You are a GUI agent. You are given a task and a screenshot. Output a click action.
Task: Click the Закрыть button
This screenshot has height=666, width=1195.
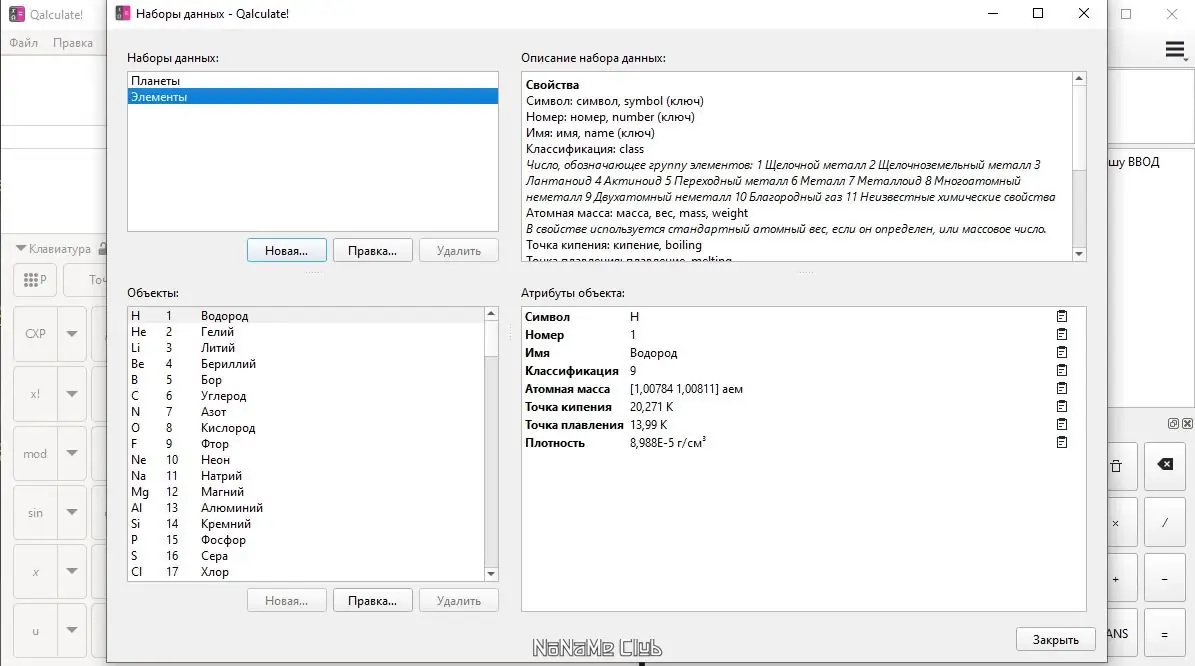tap(1056, 639)
